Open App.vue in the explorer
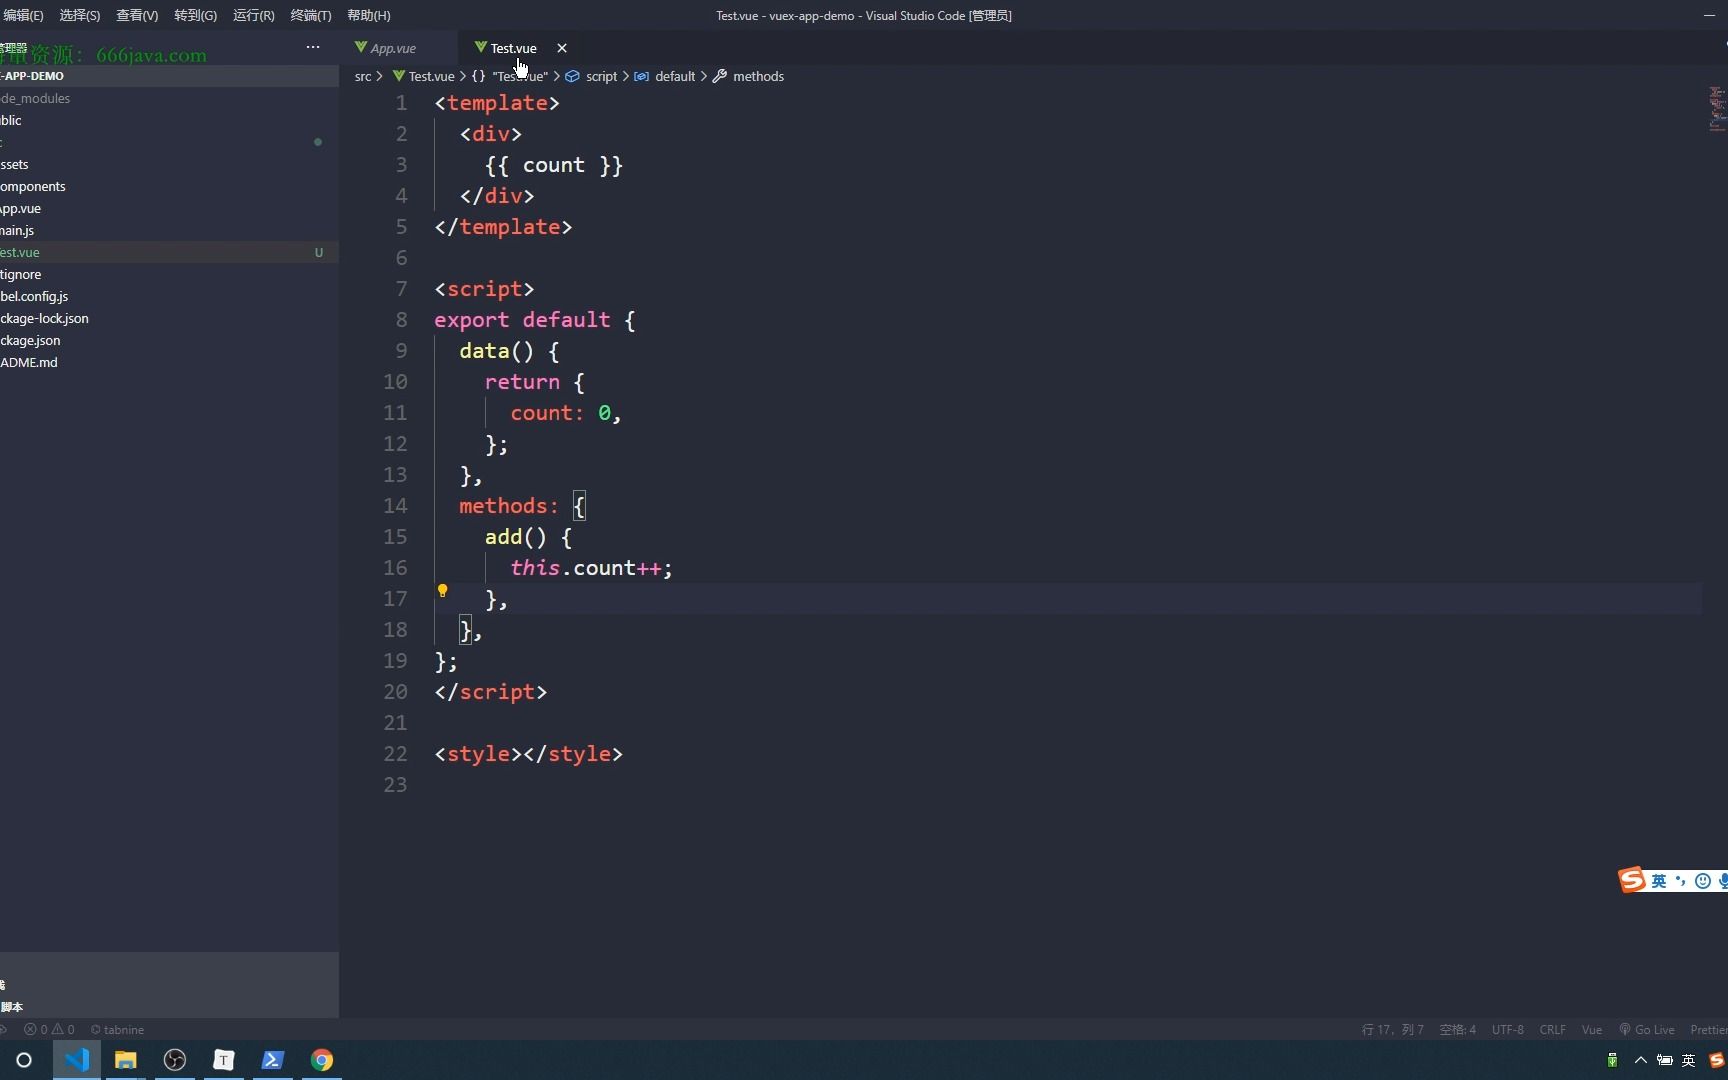This screenshot has width=1728, height=1080. click(x=169, y=208)
